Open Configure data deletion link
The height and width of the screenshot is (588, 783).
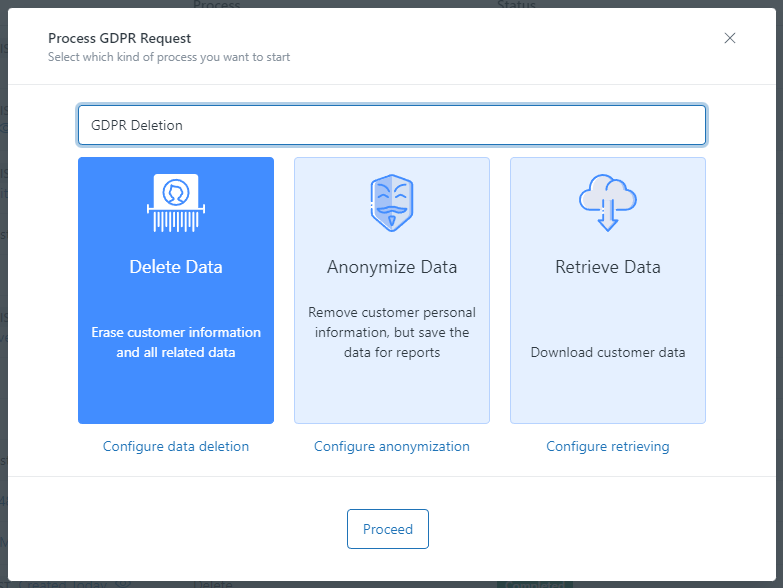tap(176, 446)
